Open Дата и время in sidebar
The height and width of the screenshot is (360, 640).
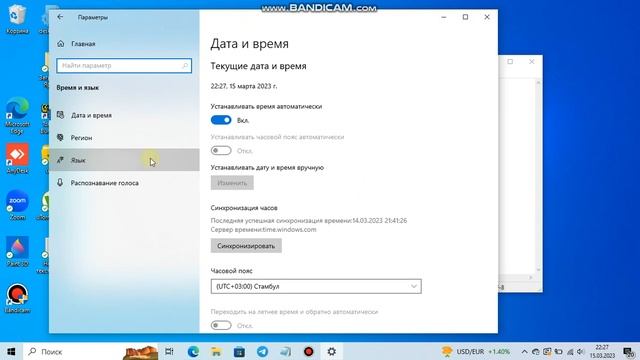pyautogui.click(x=124, y=116)
